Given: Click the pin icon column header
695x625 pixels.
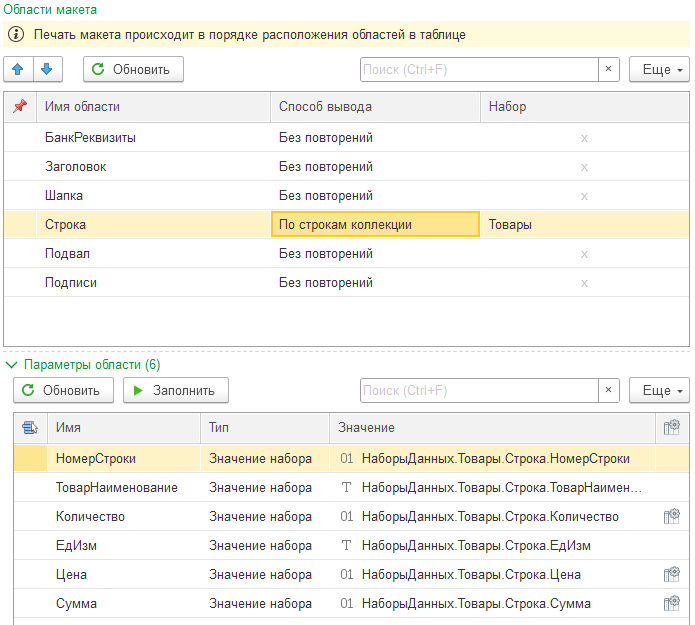Looking at the screenshot, I should pos(19,107).
